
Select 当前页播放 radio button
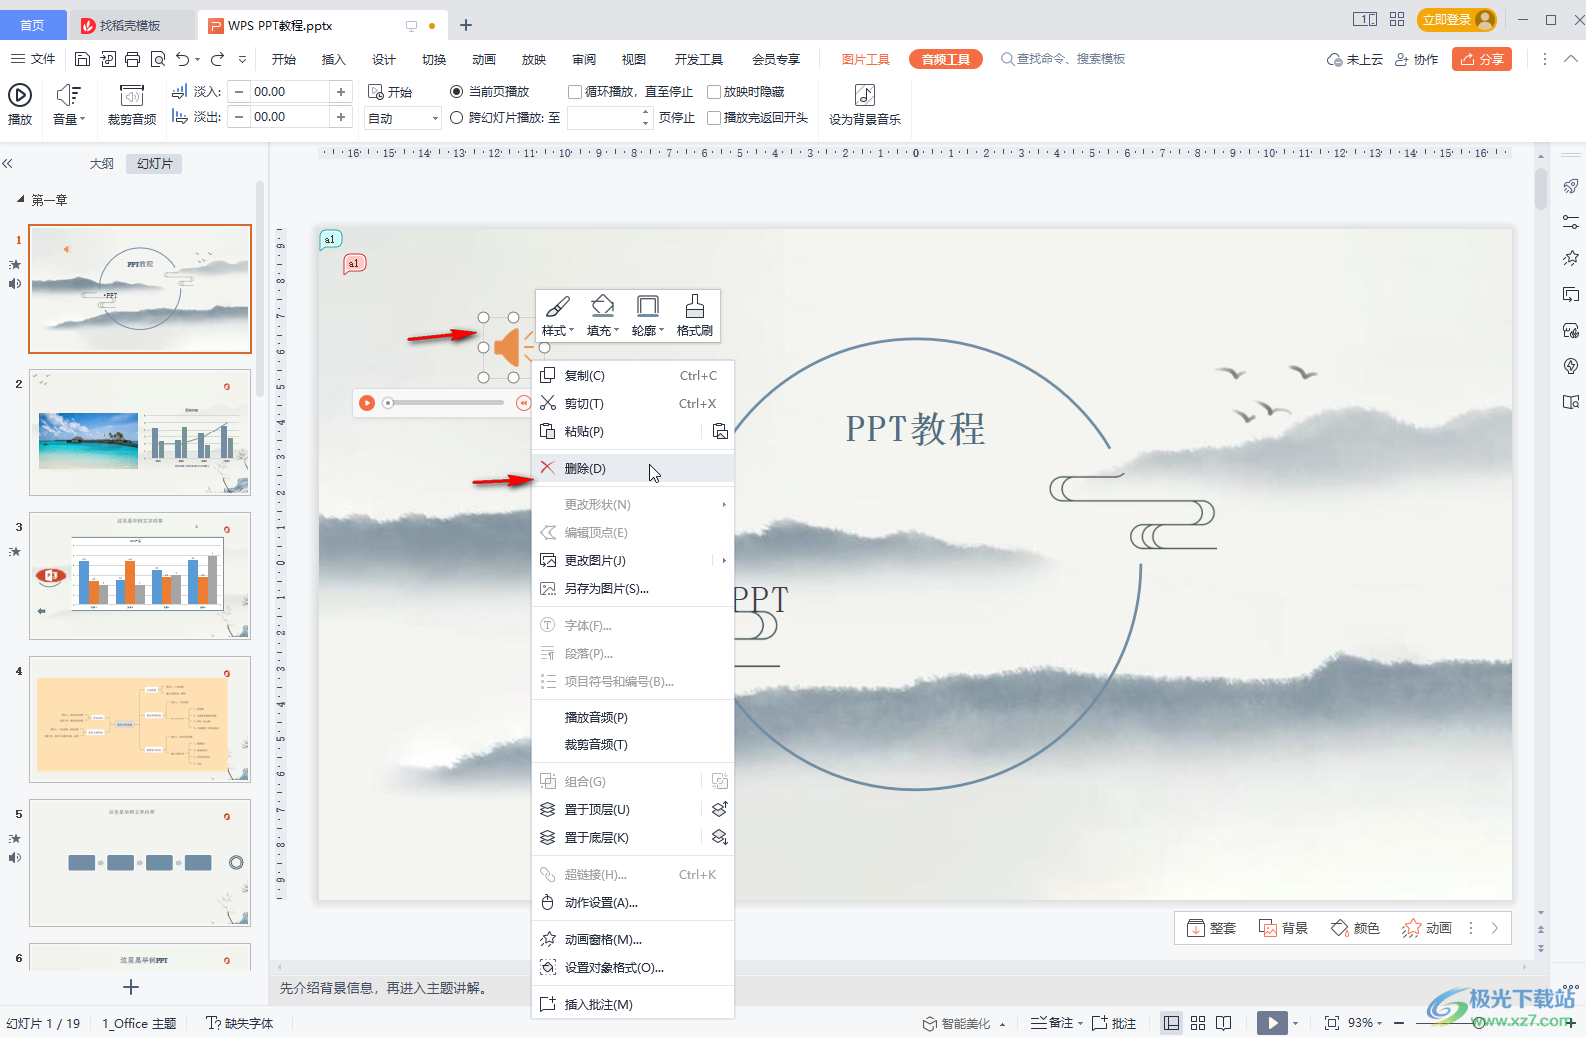[457, 91]
